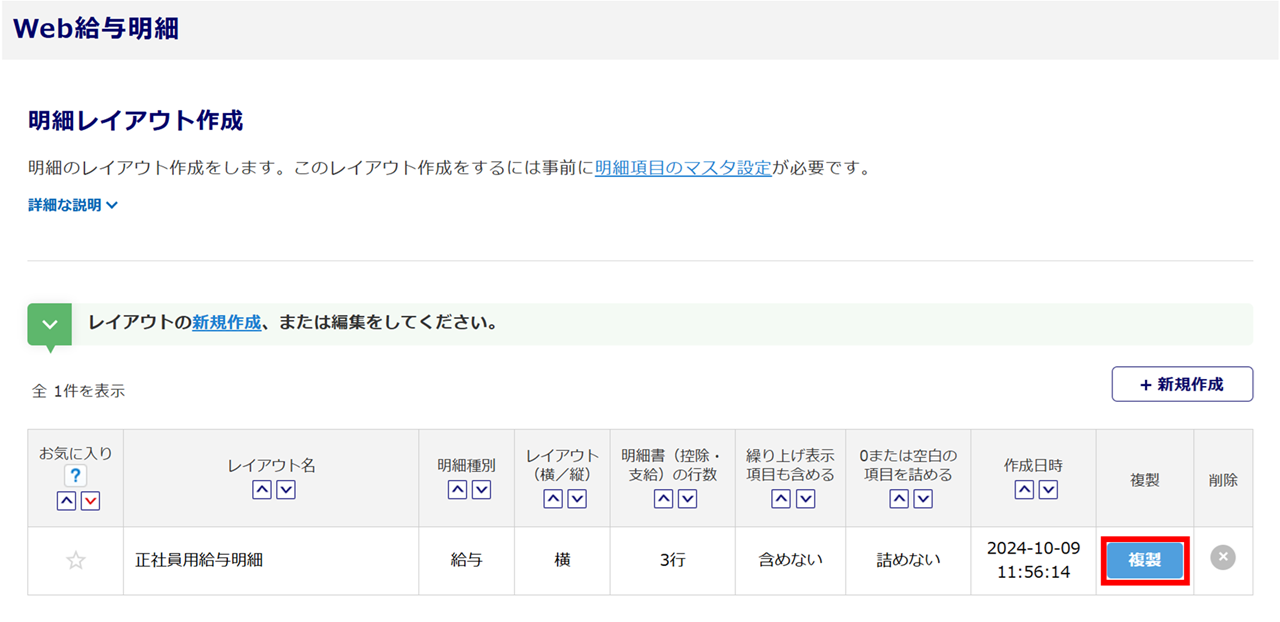Sort 作成日時 column descending
The width and height of the screenshot is (1280, 622).
point(1048,489)
